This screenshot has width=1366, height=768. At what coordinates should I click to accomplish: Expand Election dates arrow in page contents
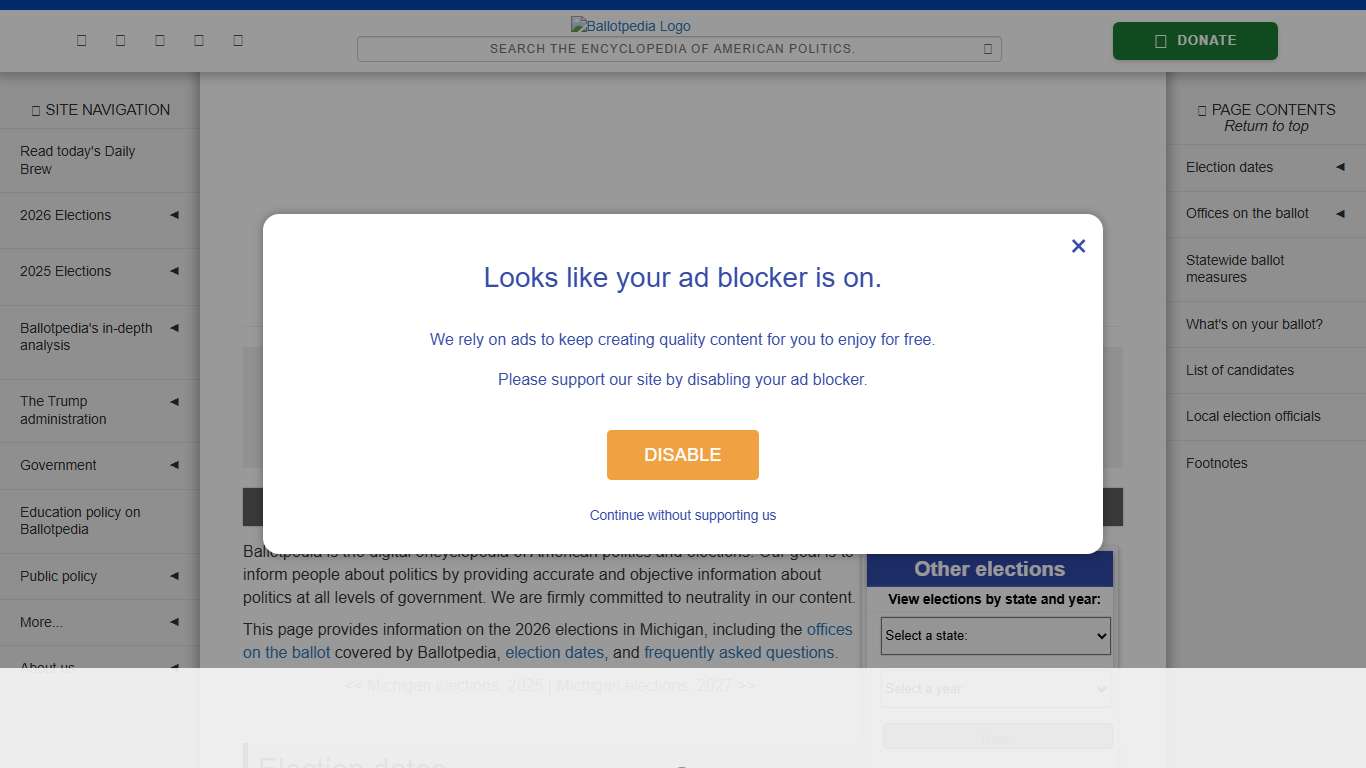pos(1340,167)
